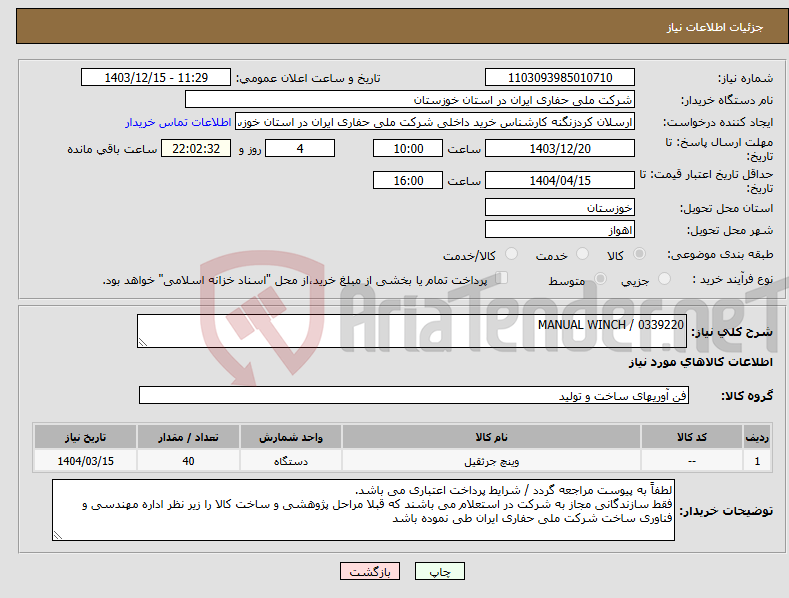
Task: Click the delivery province field خوزستان
Action: click(560, 207)
